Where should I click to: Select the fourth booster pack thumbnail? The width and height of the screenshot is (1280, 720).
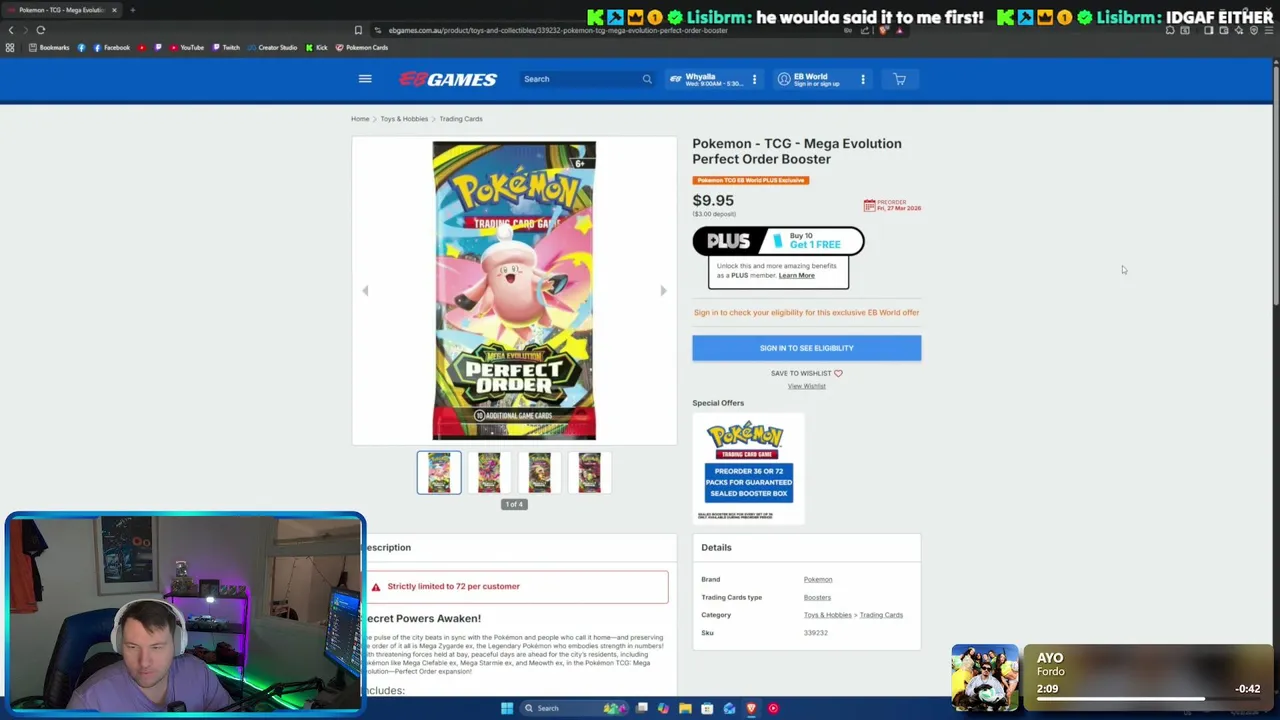tap(589, 473)
